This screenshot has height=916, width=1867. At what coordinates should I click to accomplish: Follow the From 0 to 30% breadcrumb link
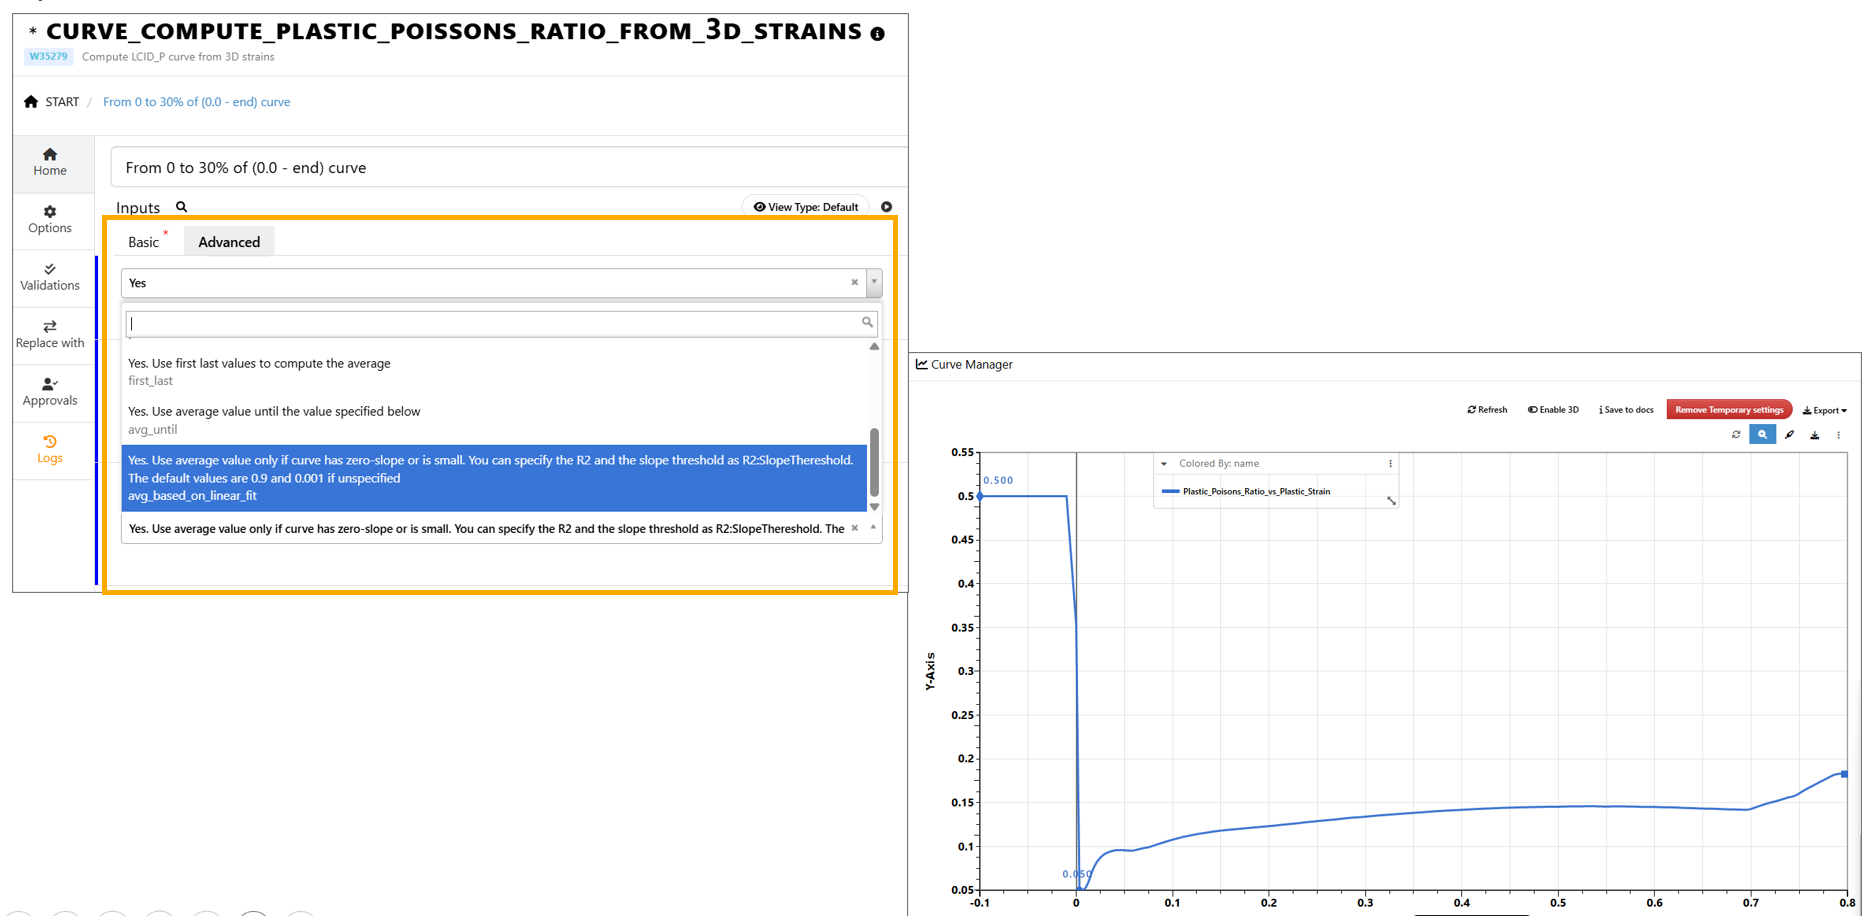[x=197, y=102]
